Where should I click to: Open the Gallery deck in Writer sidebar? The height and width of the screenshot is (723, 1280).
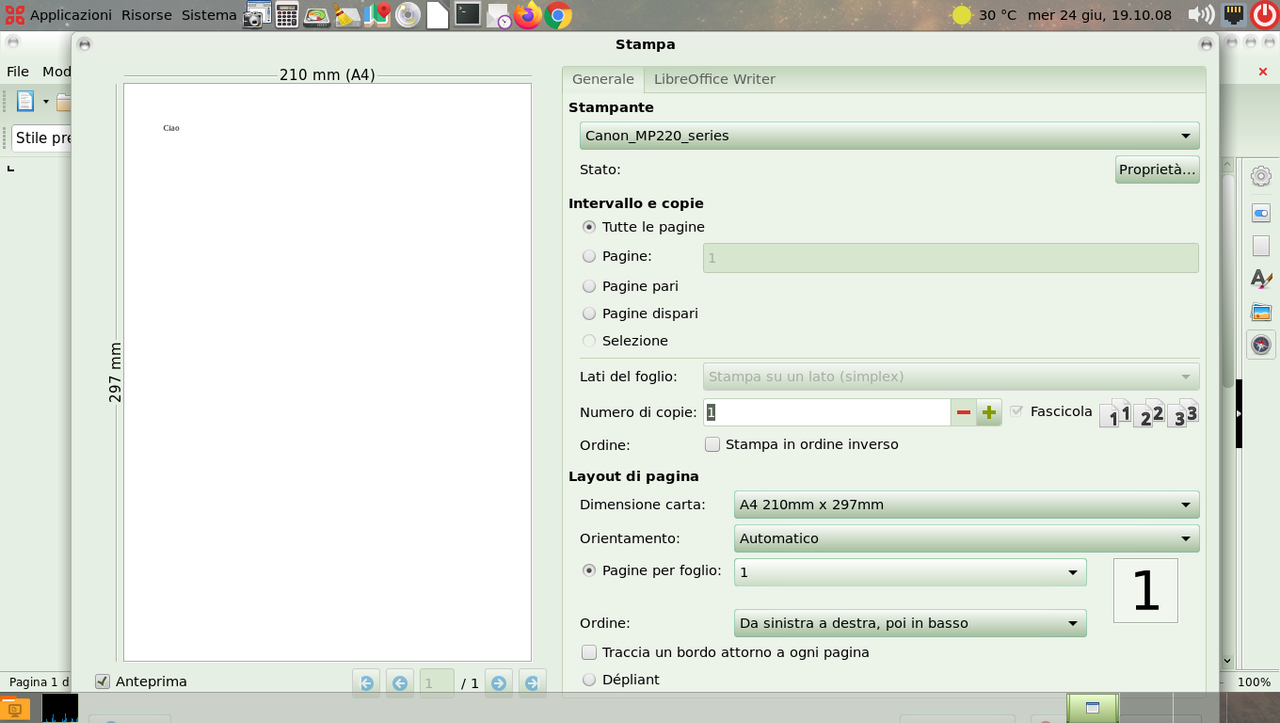(1261, 312)
